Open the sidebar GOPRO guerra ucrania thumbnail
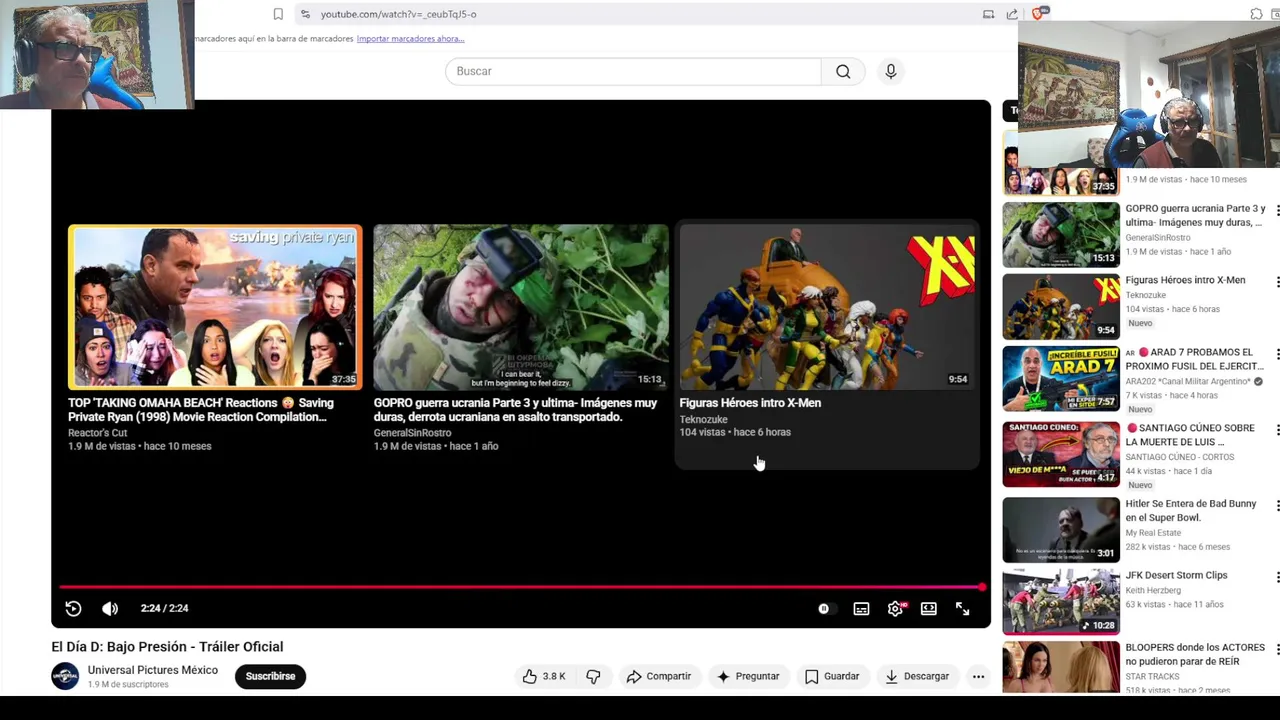This screenshot has height=720, width=1280. click(x=1061, y=235)
